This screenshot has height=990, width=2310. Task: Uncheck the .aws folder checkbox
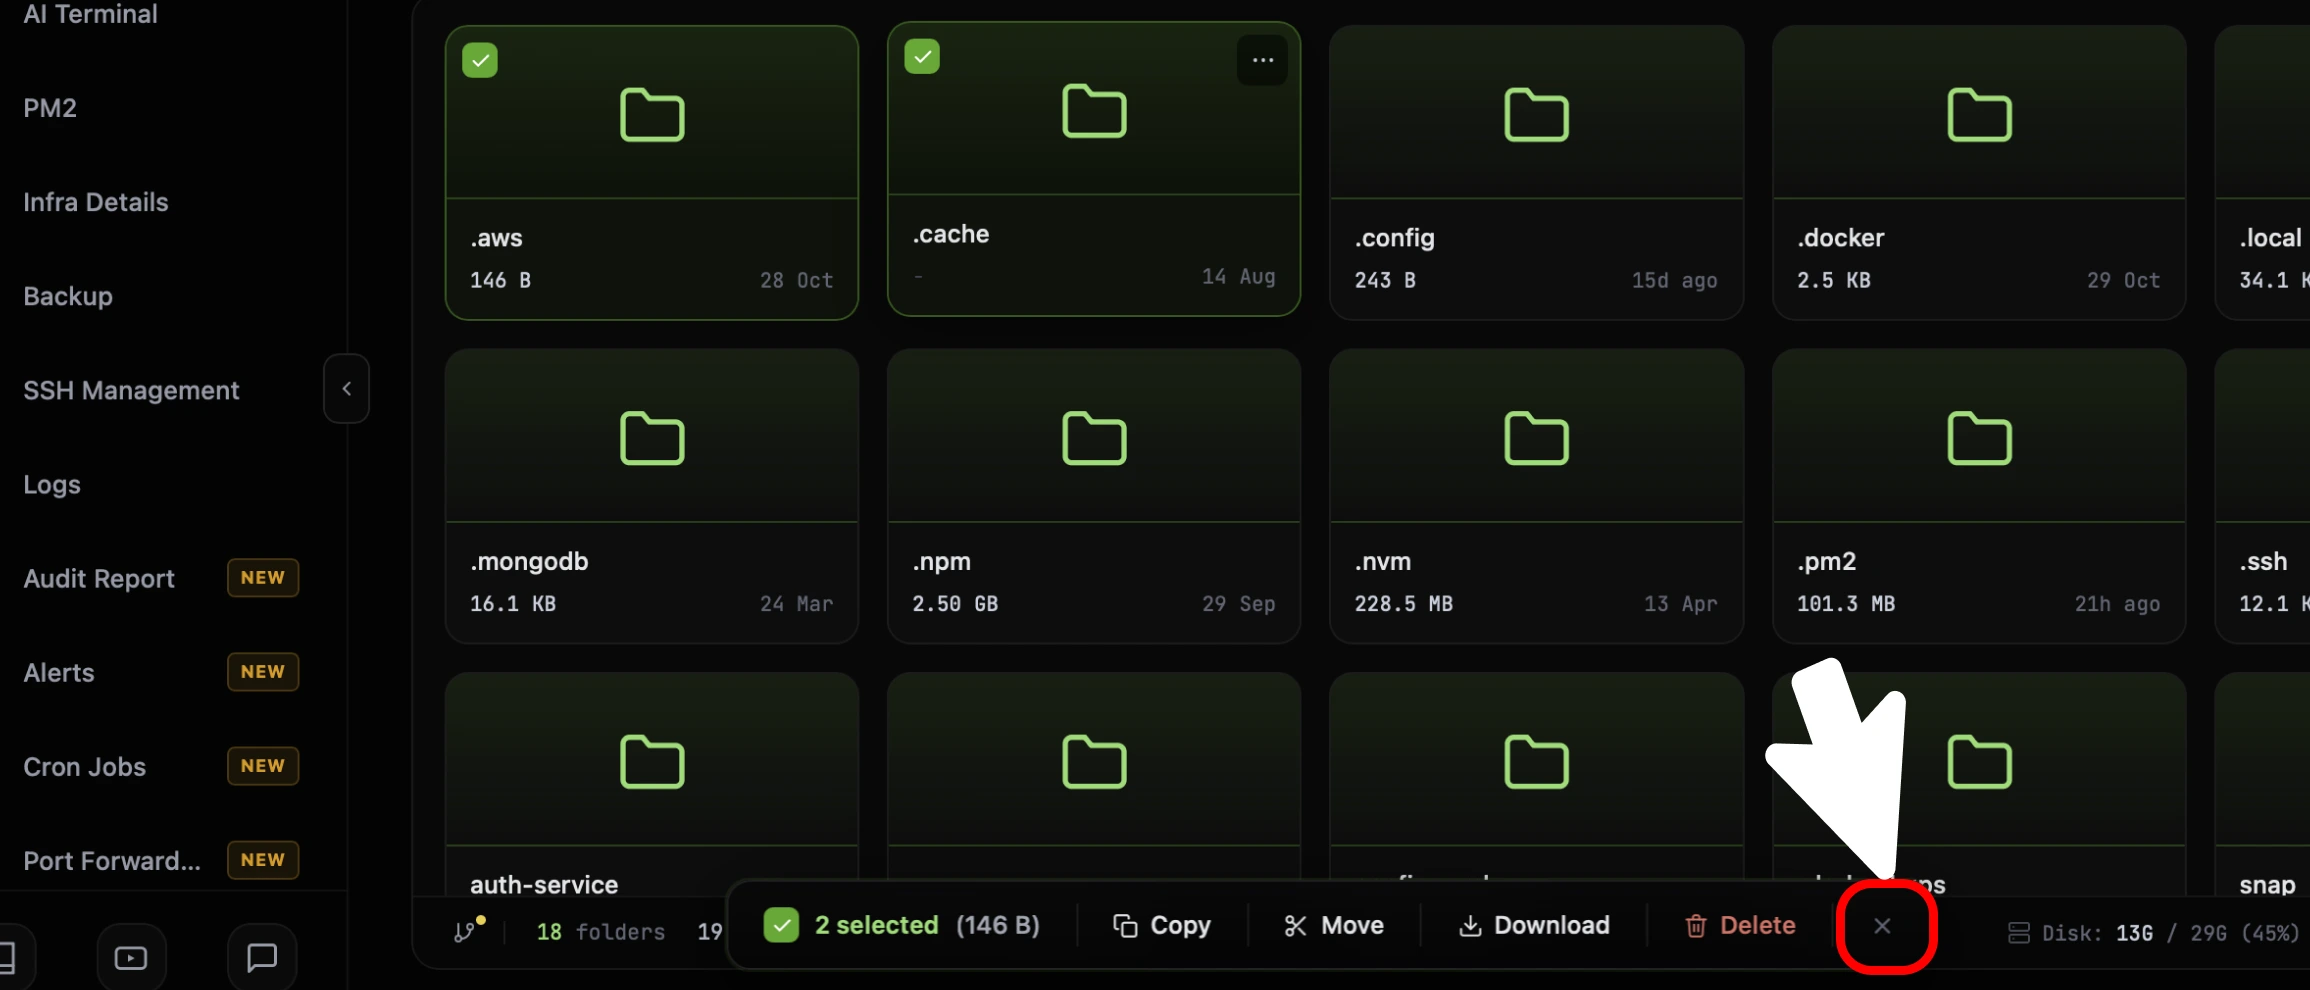[480, 60]
